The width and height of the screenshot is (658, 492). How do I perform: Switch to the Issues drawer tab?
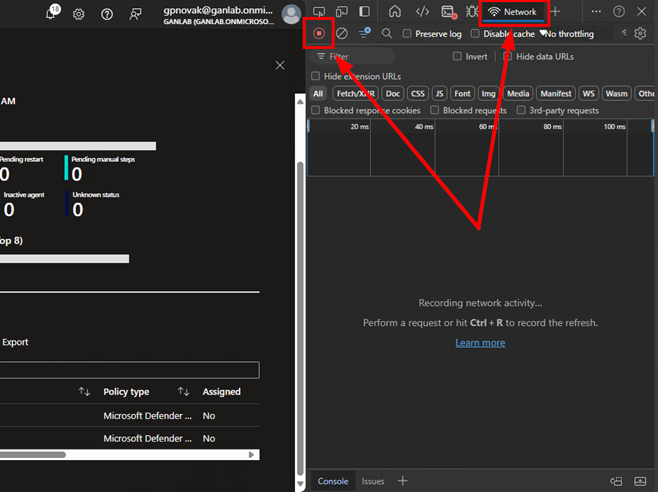(373, 481)
